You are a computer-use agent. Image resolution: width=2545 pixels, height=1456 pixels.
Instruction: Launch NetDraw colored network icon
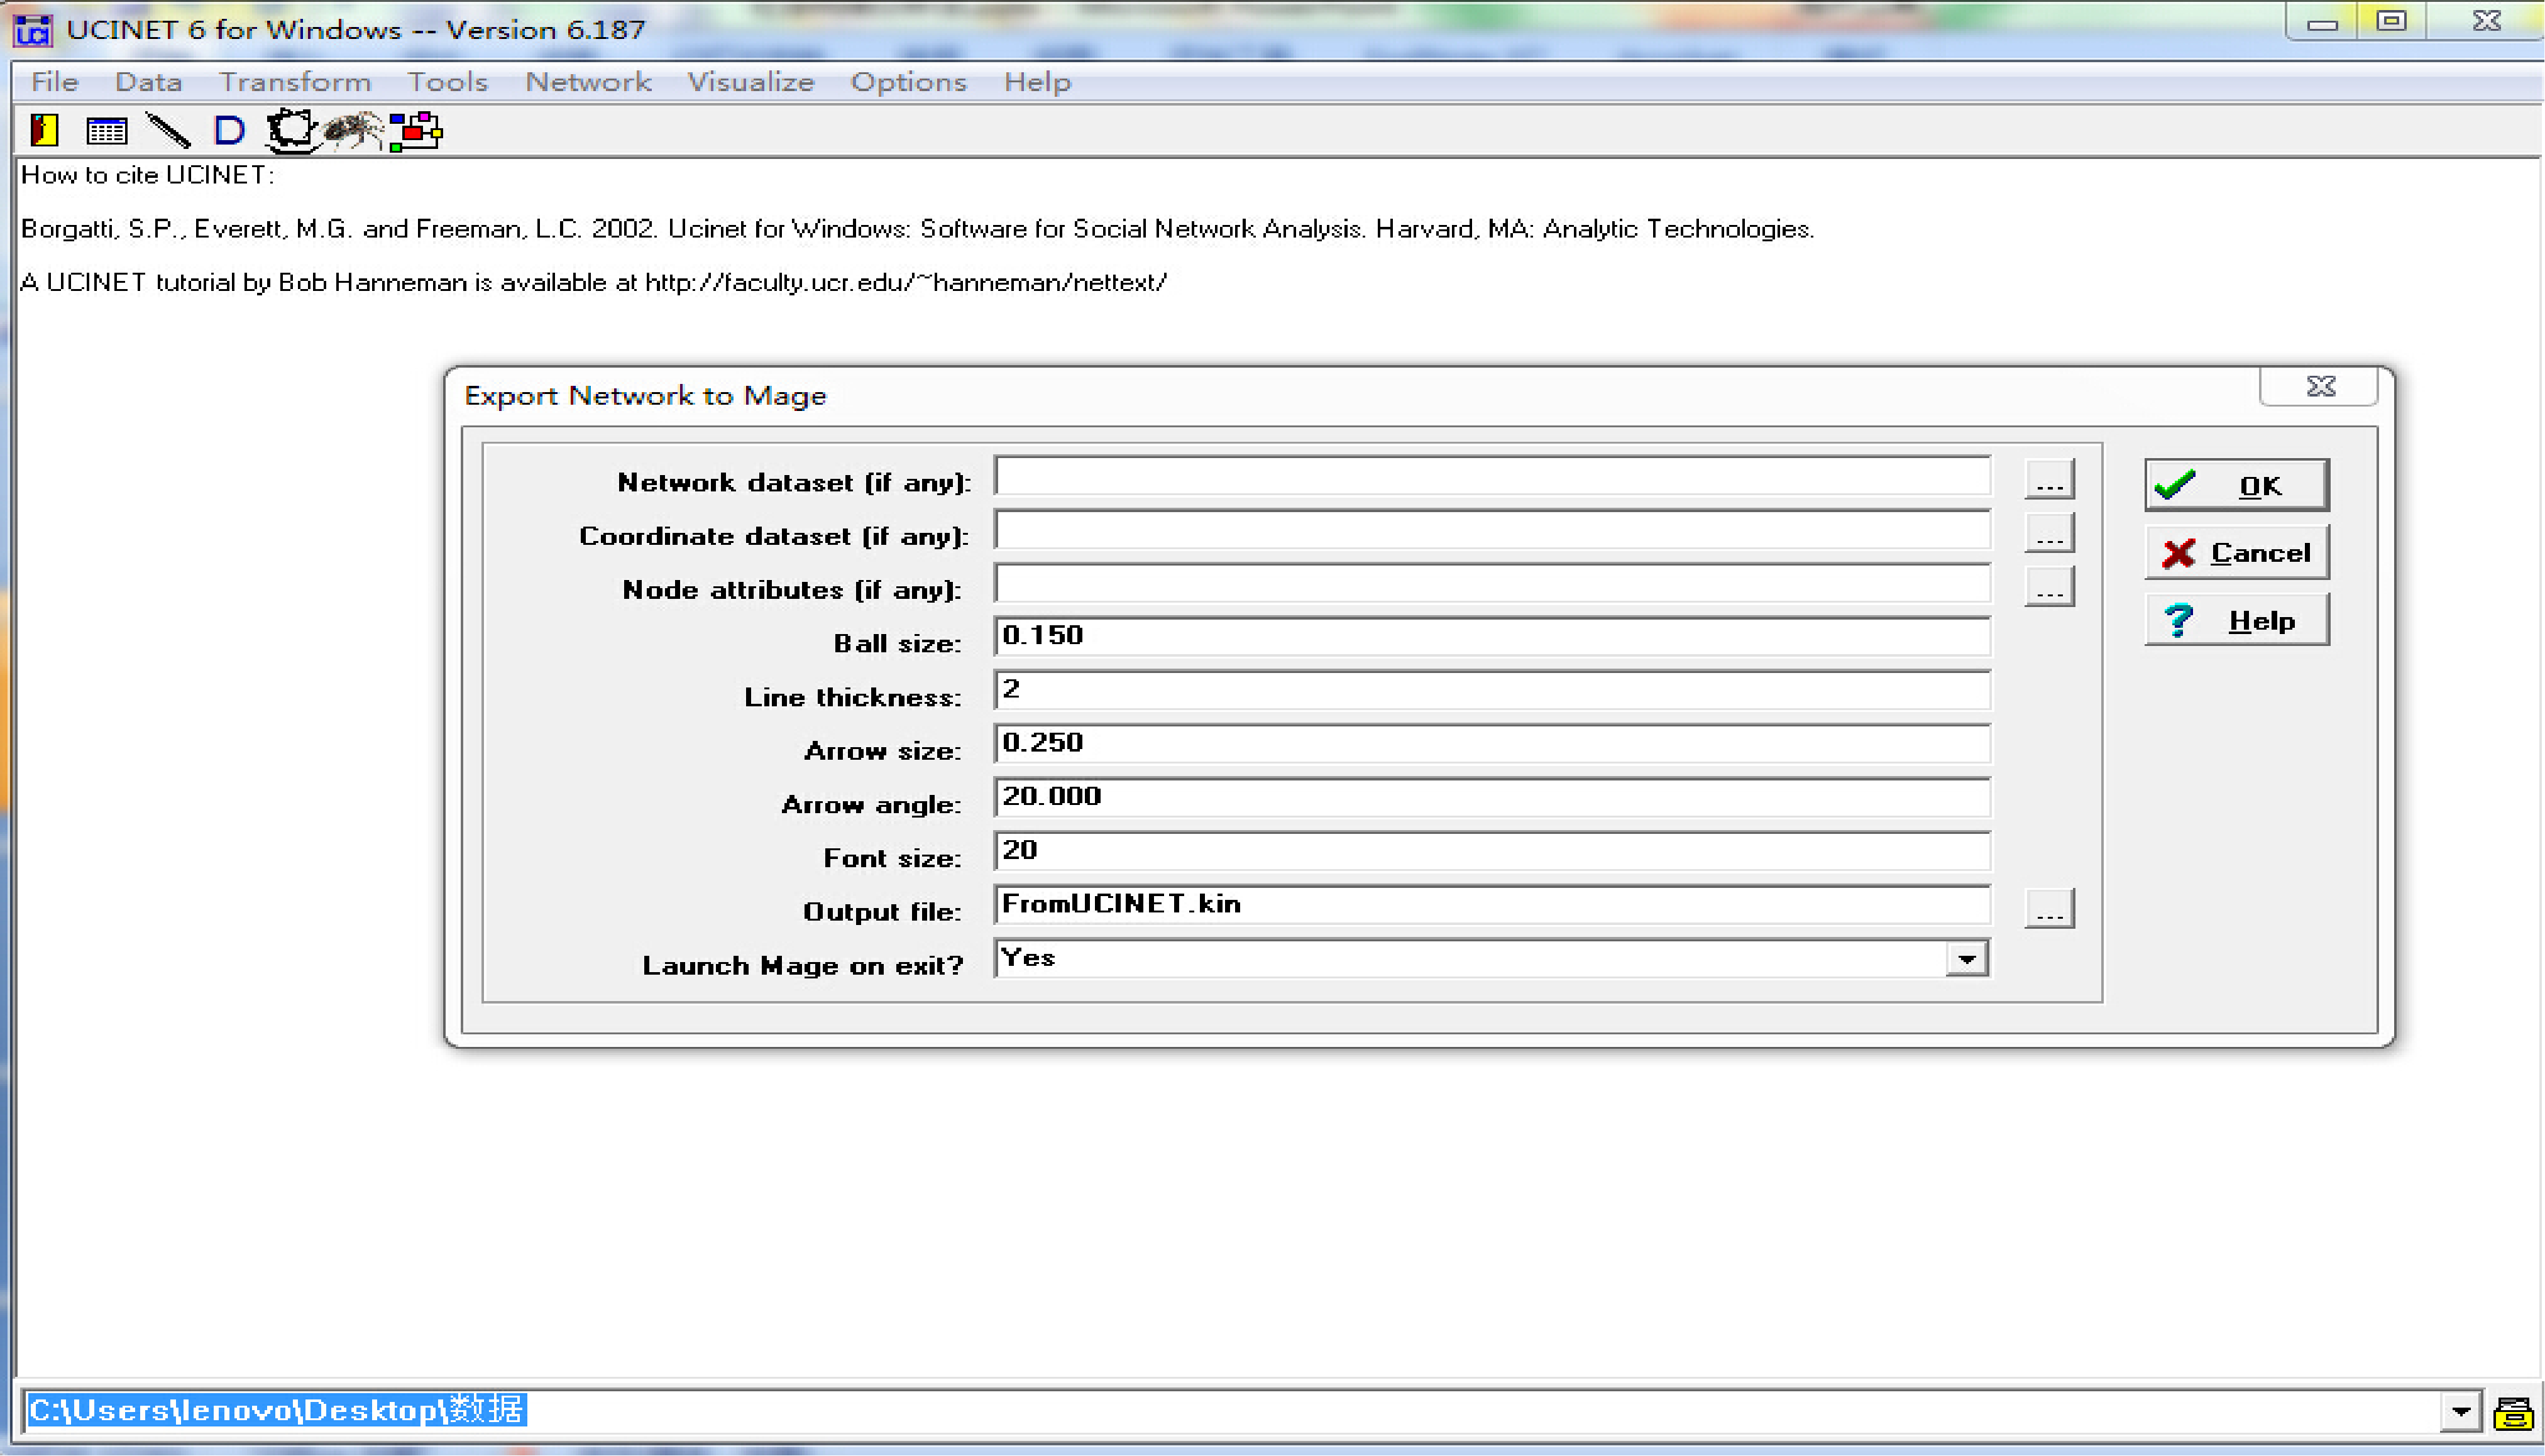click(x=416, y=130)
